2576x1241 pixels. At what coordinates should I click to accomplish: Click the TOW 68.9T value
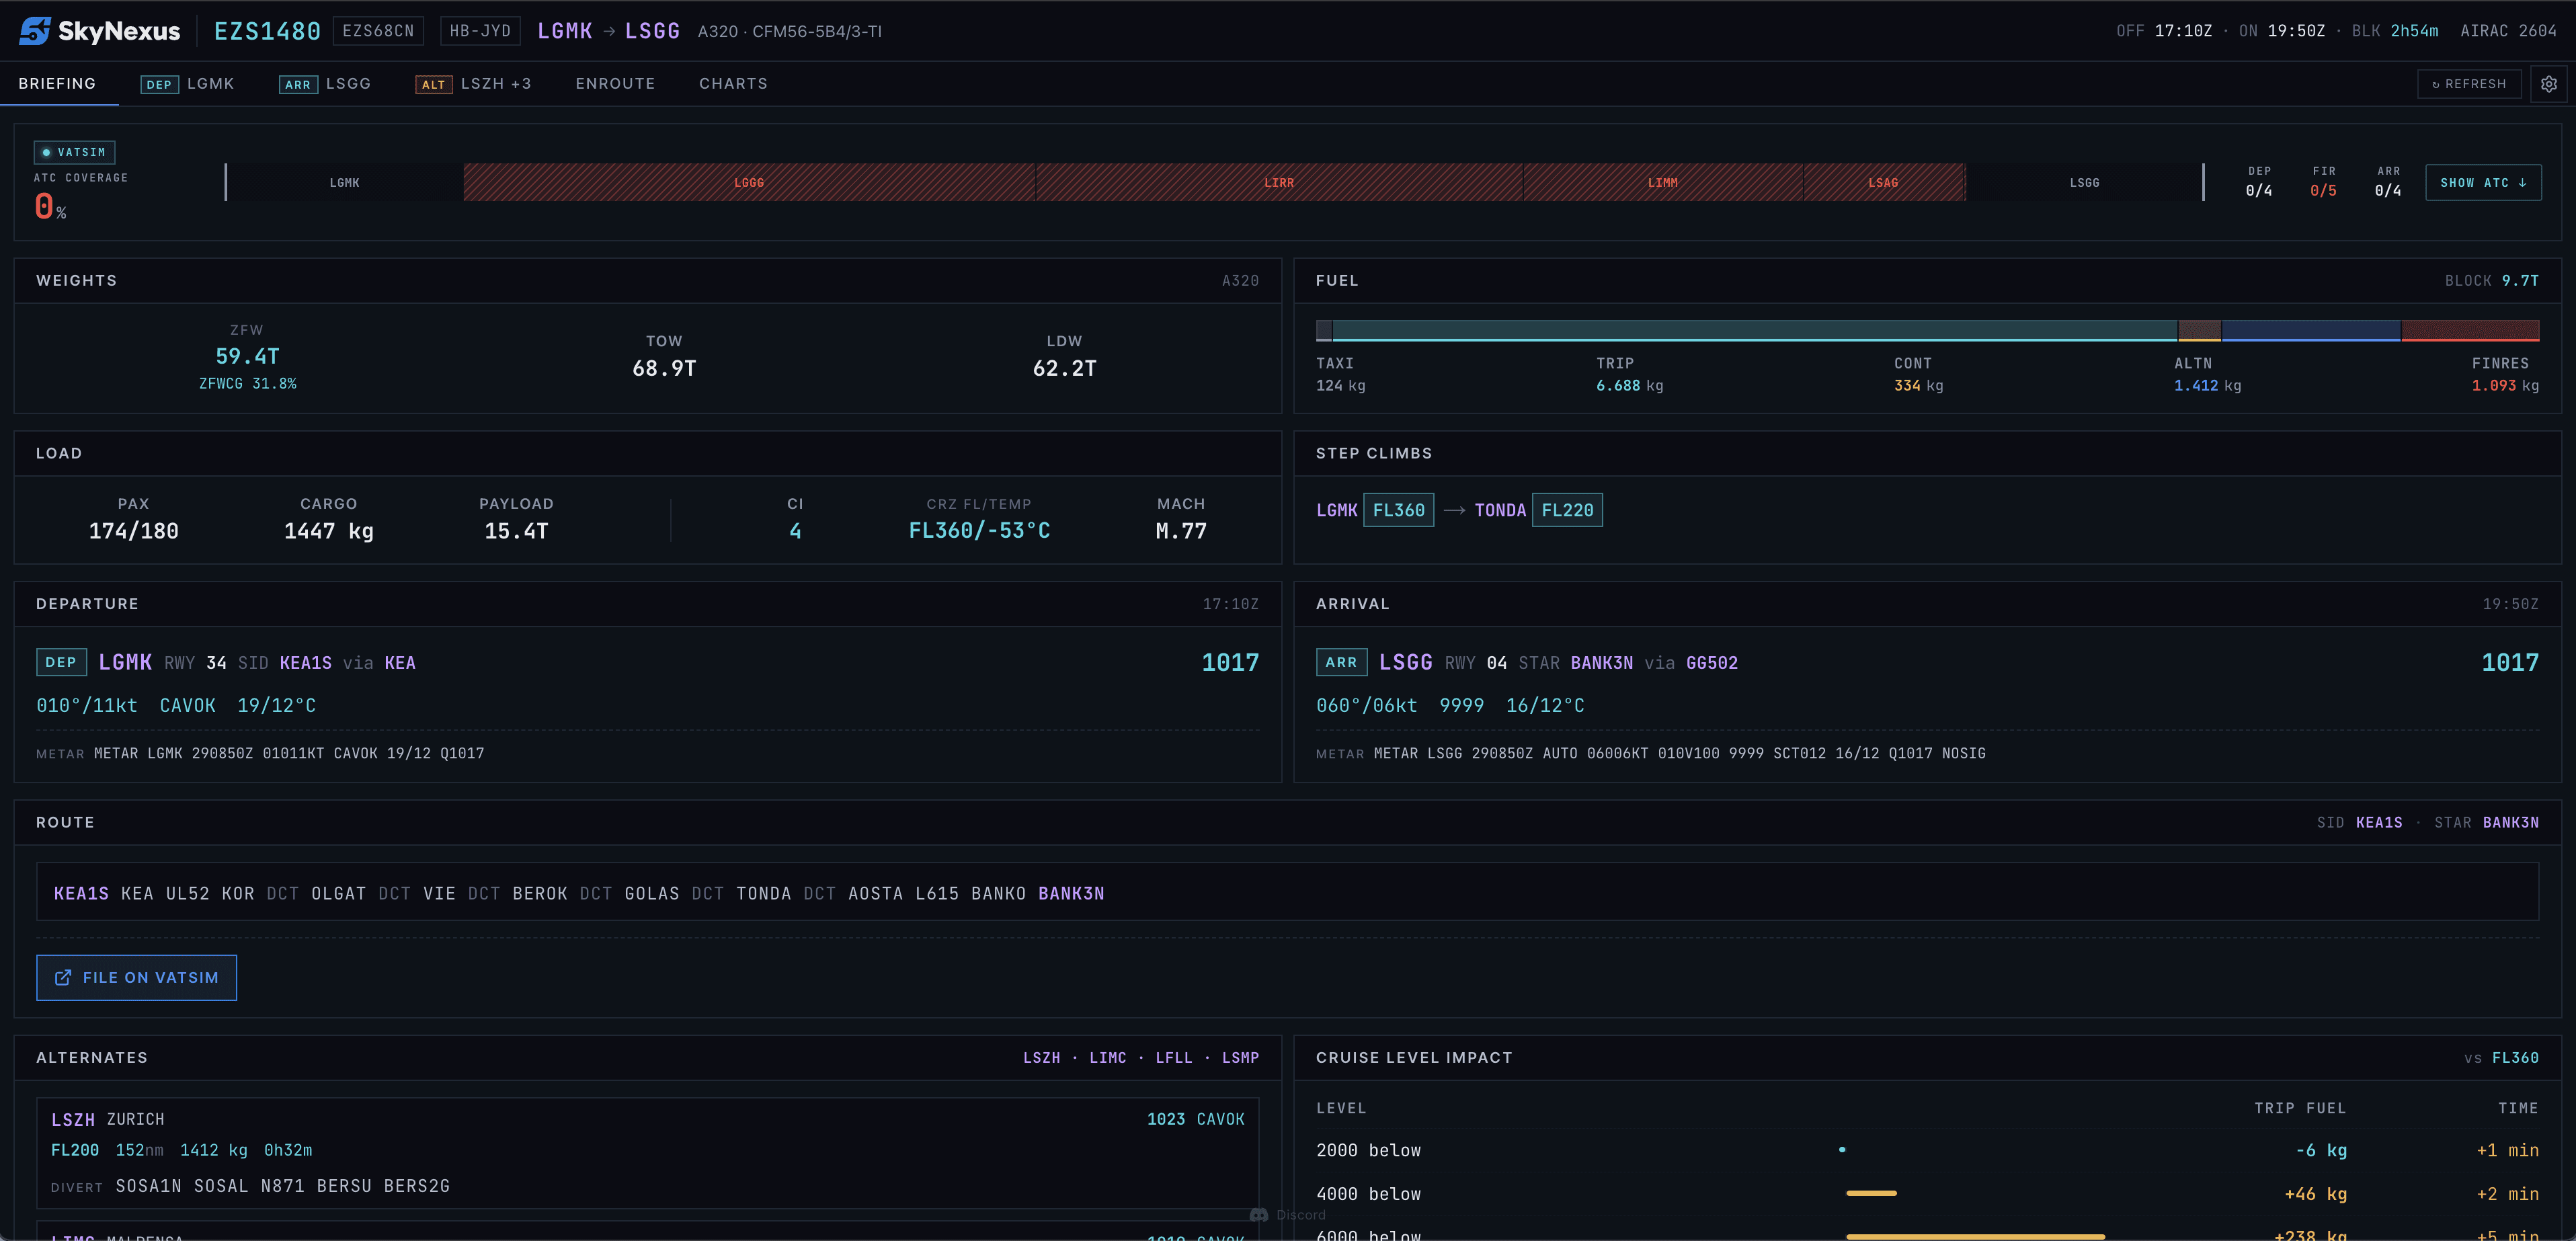tap(664, 369)
